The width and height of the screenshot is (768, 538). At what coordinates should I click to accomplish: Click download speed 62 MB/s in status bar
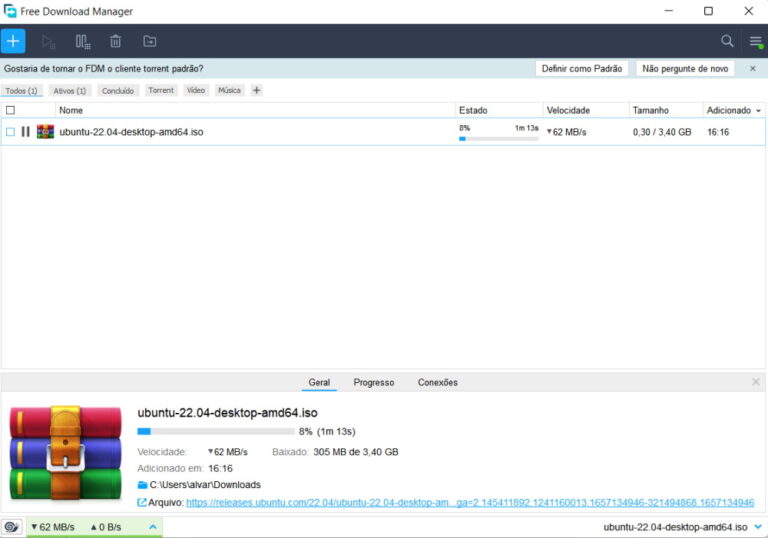(53, 527)
